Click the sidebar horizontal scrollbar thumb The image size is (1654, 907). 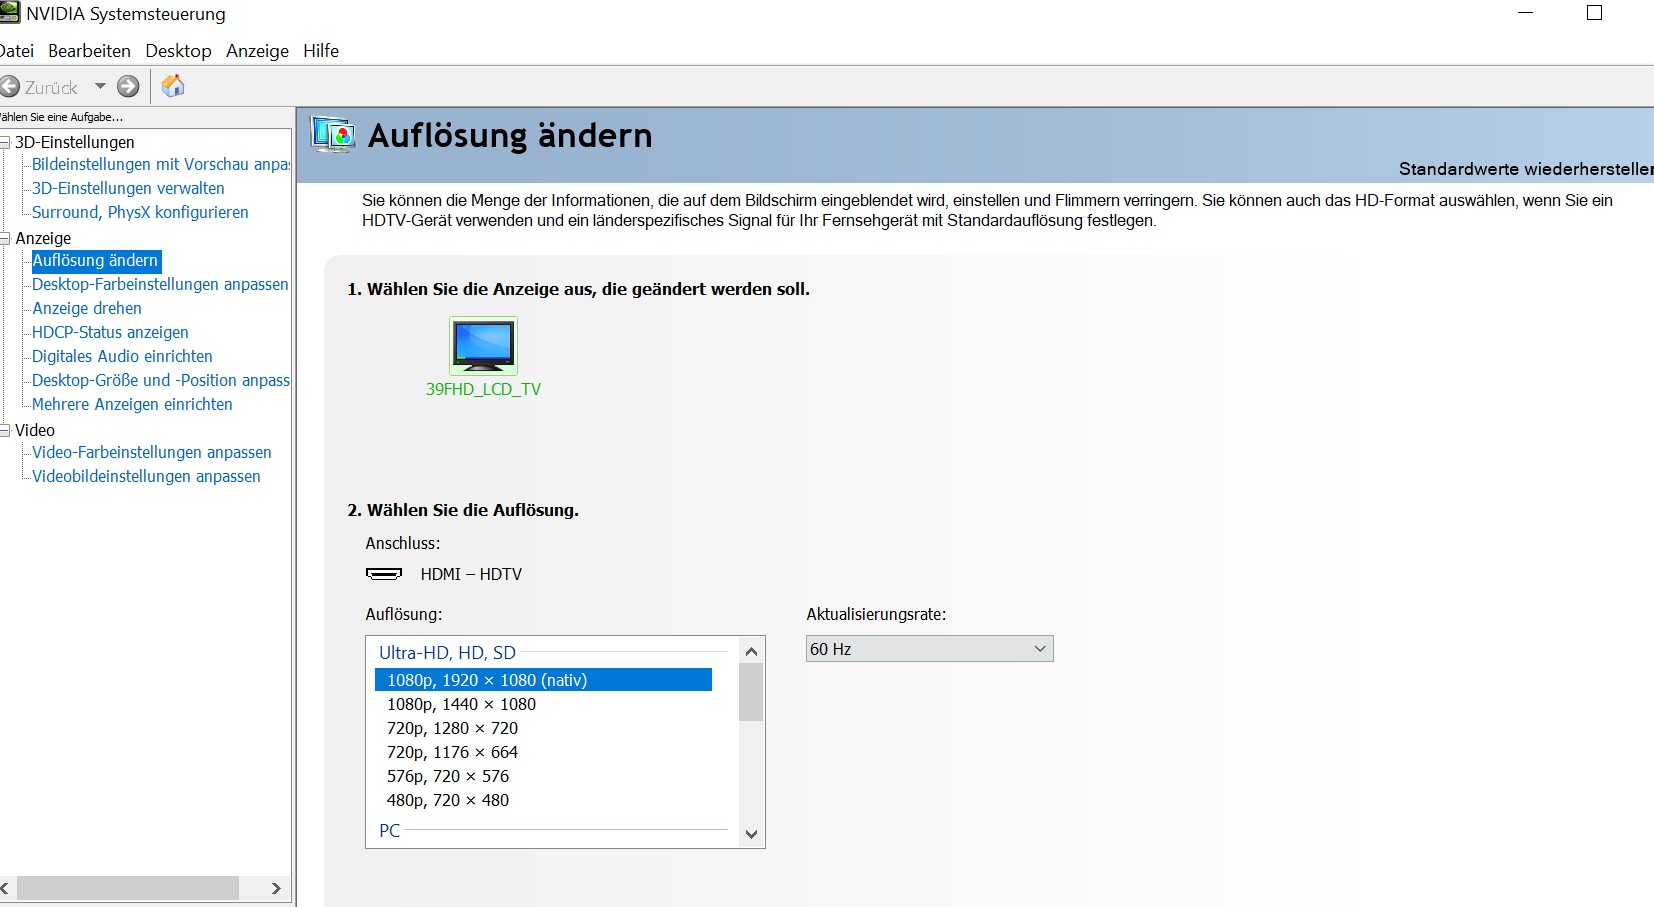pos(128,888)
